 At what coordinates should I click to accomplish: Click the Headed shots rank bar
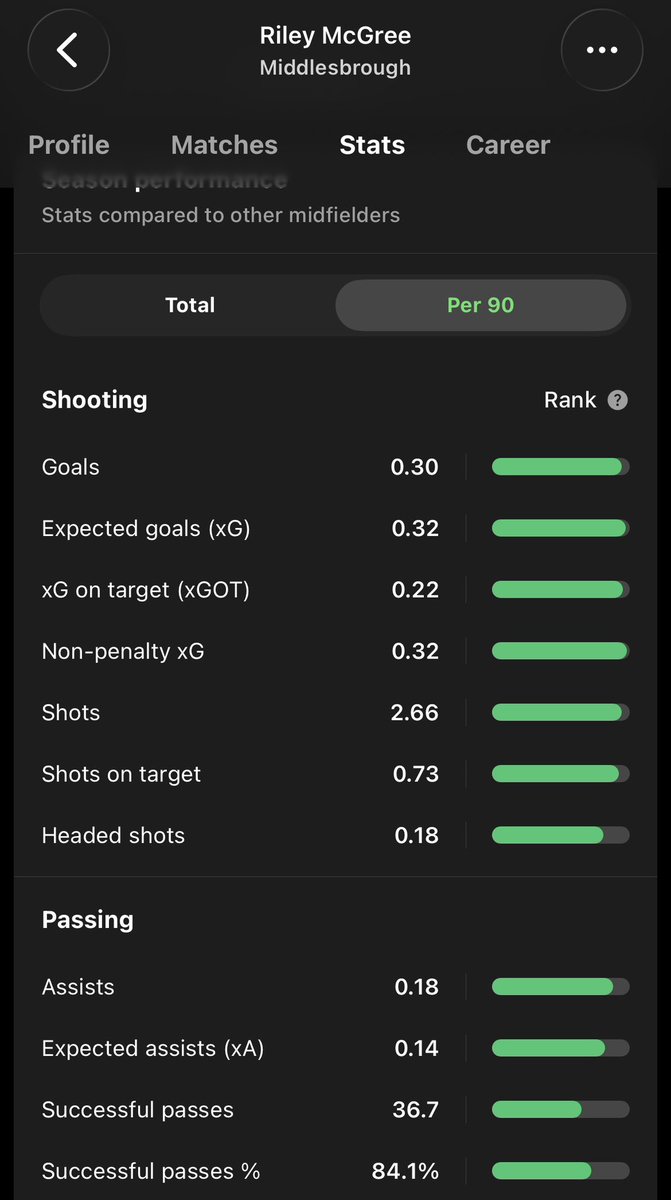click(x=561, y=836)
